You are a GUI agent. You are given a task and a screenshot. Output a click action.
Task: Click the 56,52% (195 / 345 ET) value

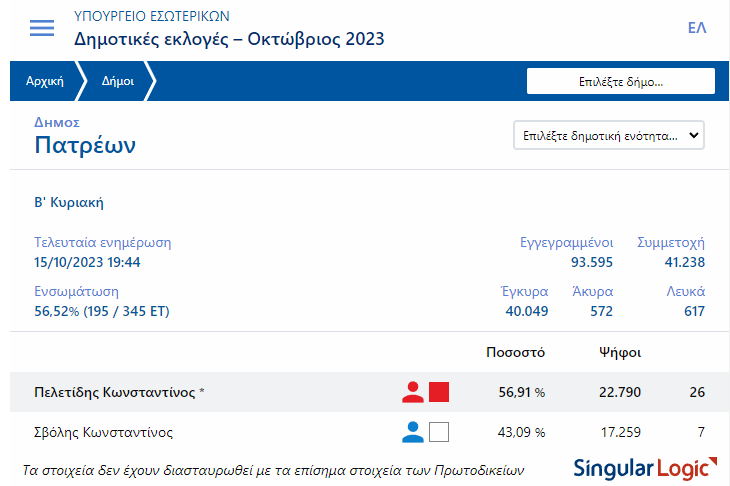pyautogui.click(x=101, y=311)
